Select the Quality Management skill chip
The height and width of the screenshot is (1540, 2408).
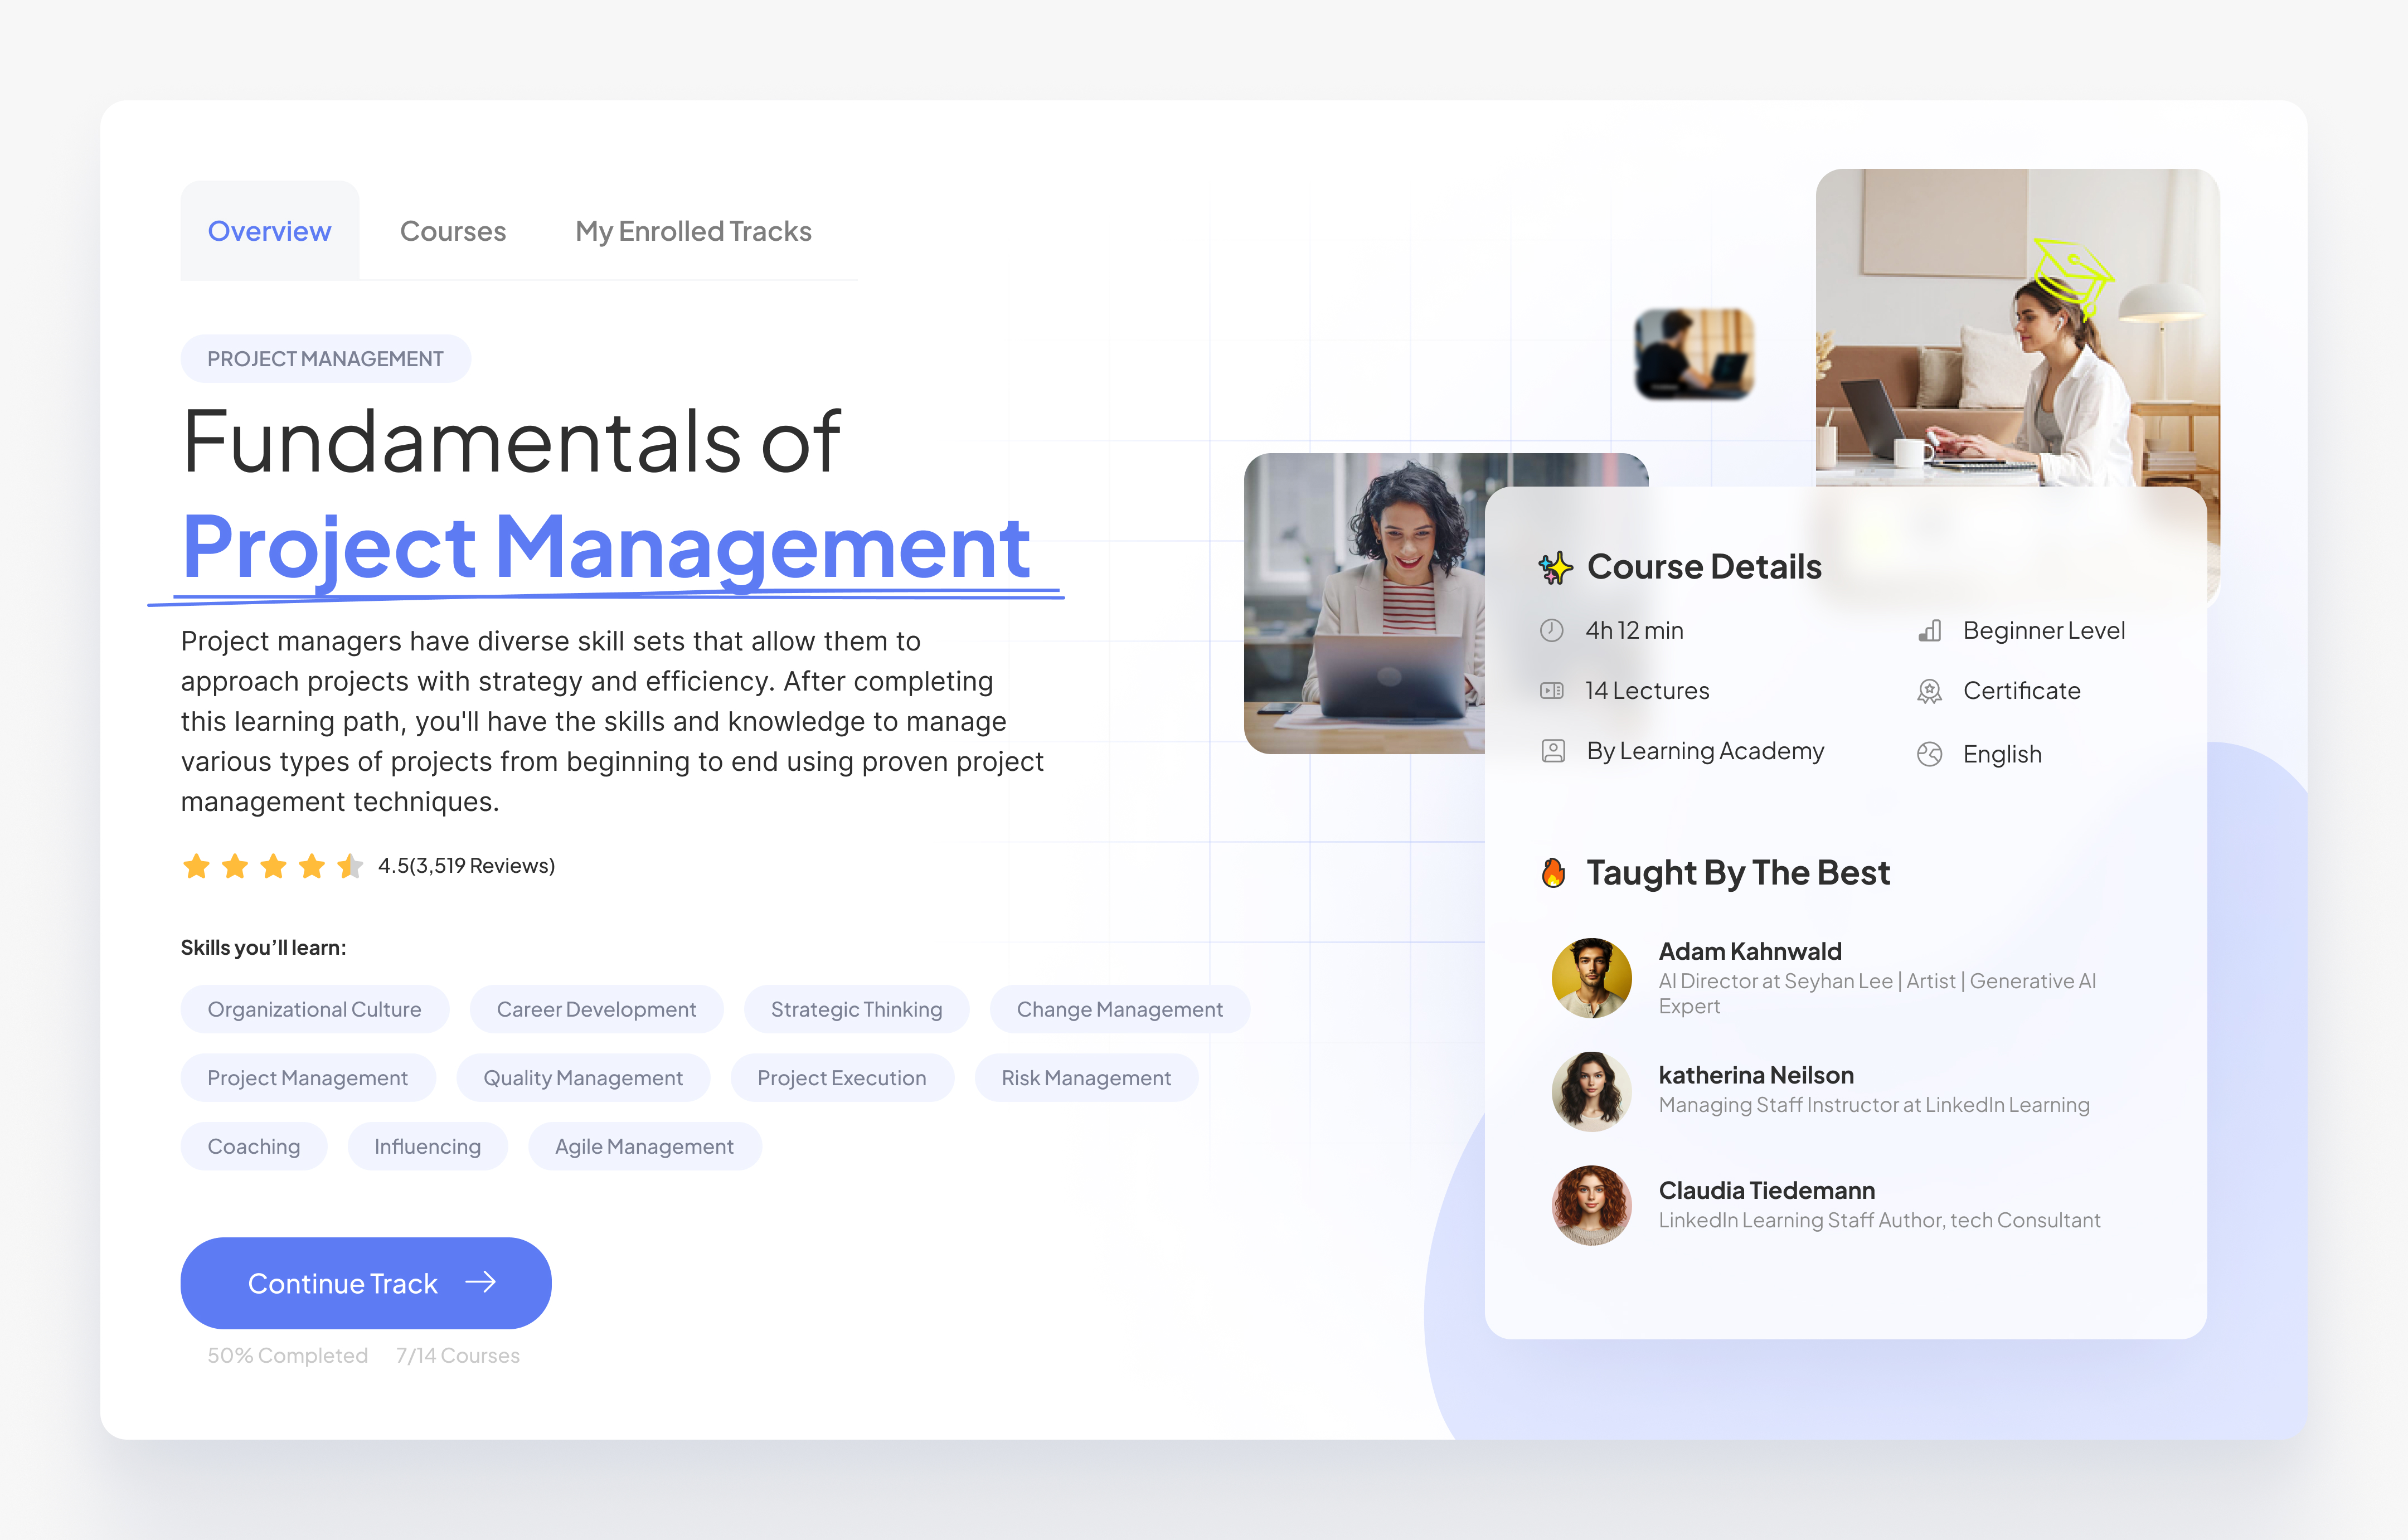coord(583,1078)
